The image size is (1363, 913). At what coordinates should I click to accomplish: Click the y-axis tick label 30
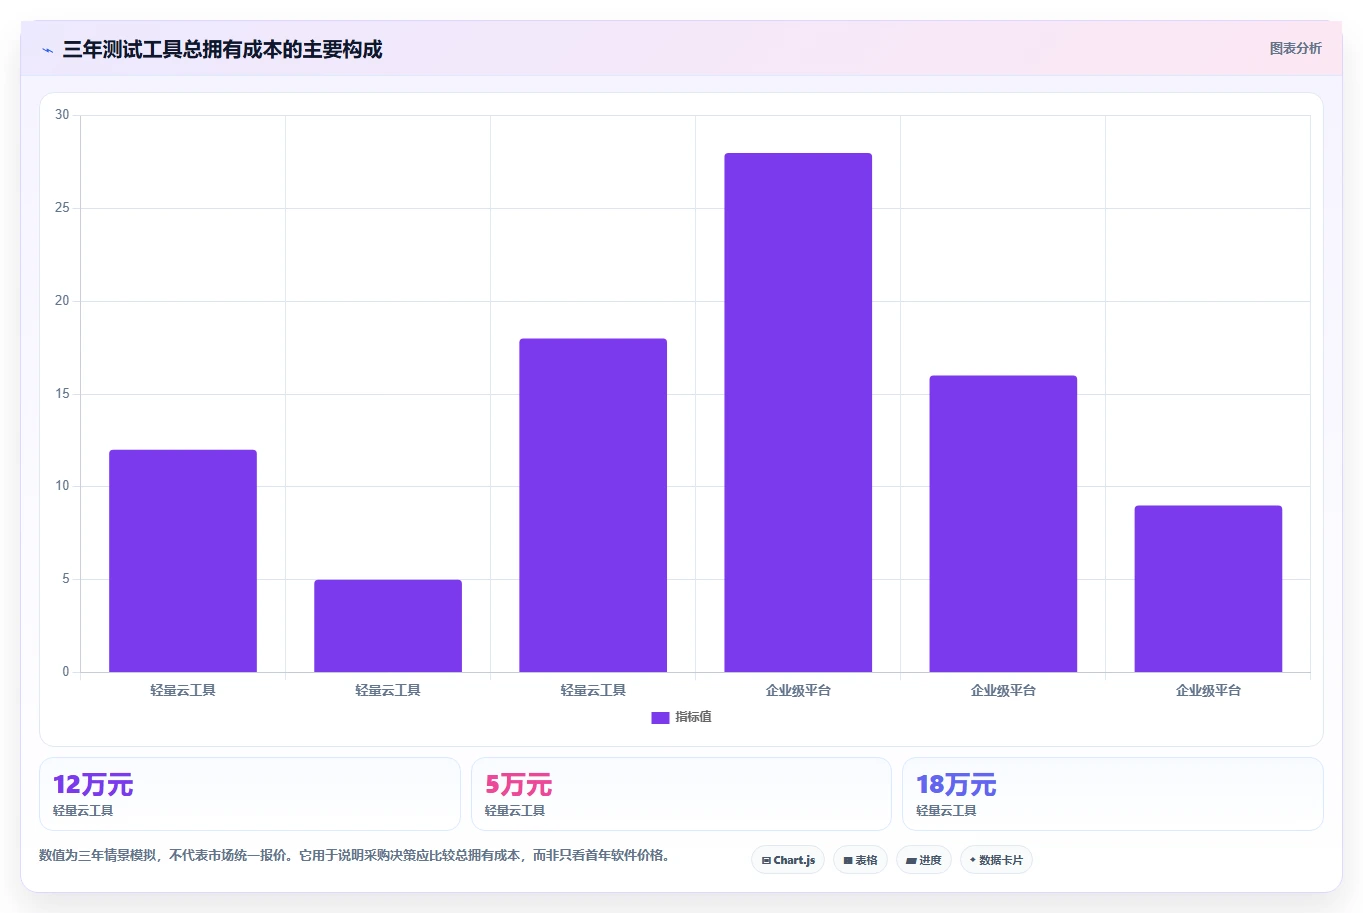[x=62, y=115]
